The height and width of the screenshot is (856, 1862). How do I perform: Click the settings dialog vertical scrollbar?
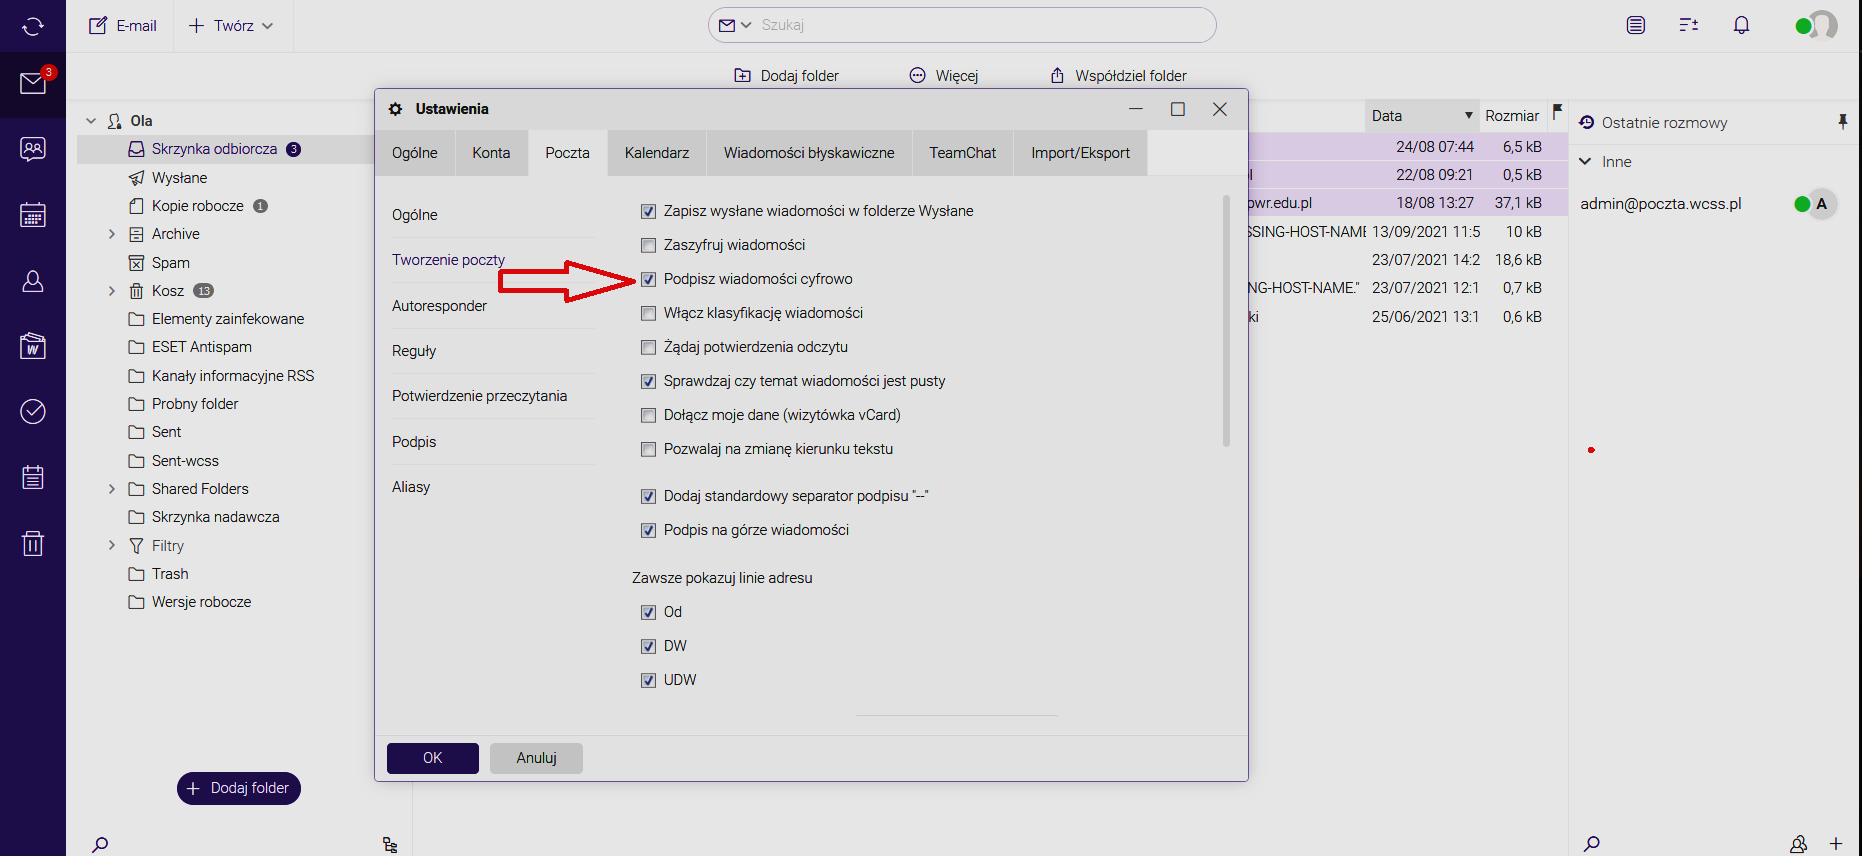tap(1226, 320)
